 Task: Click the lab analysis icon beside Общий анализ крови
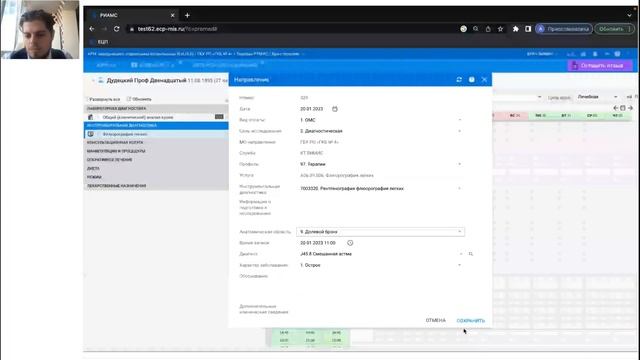tap(91, 117)
